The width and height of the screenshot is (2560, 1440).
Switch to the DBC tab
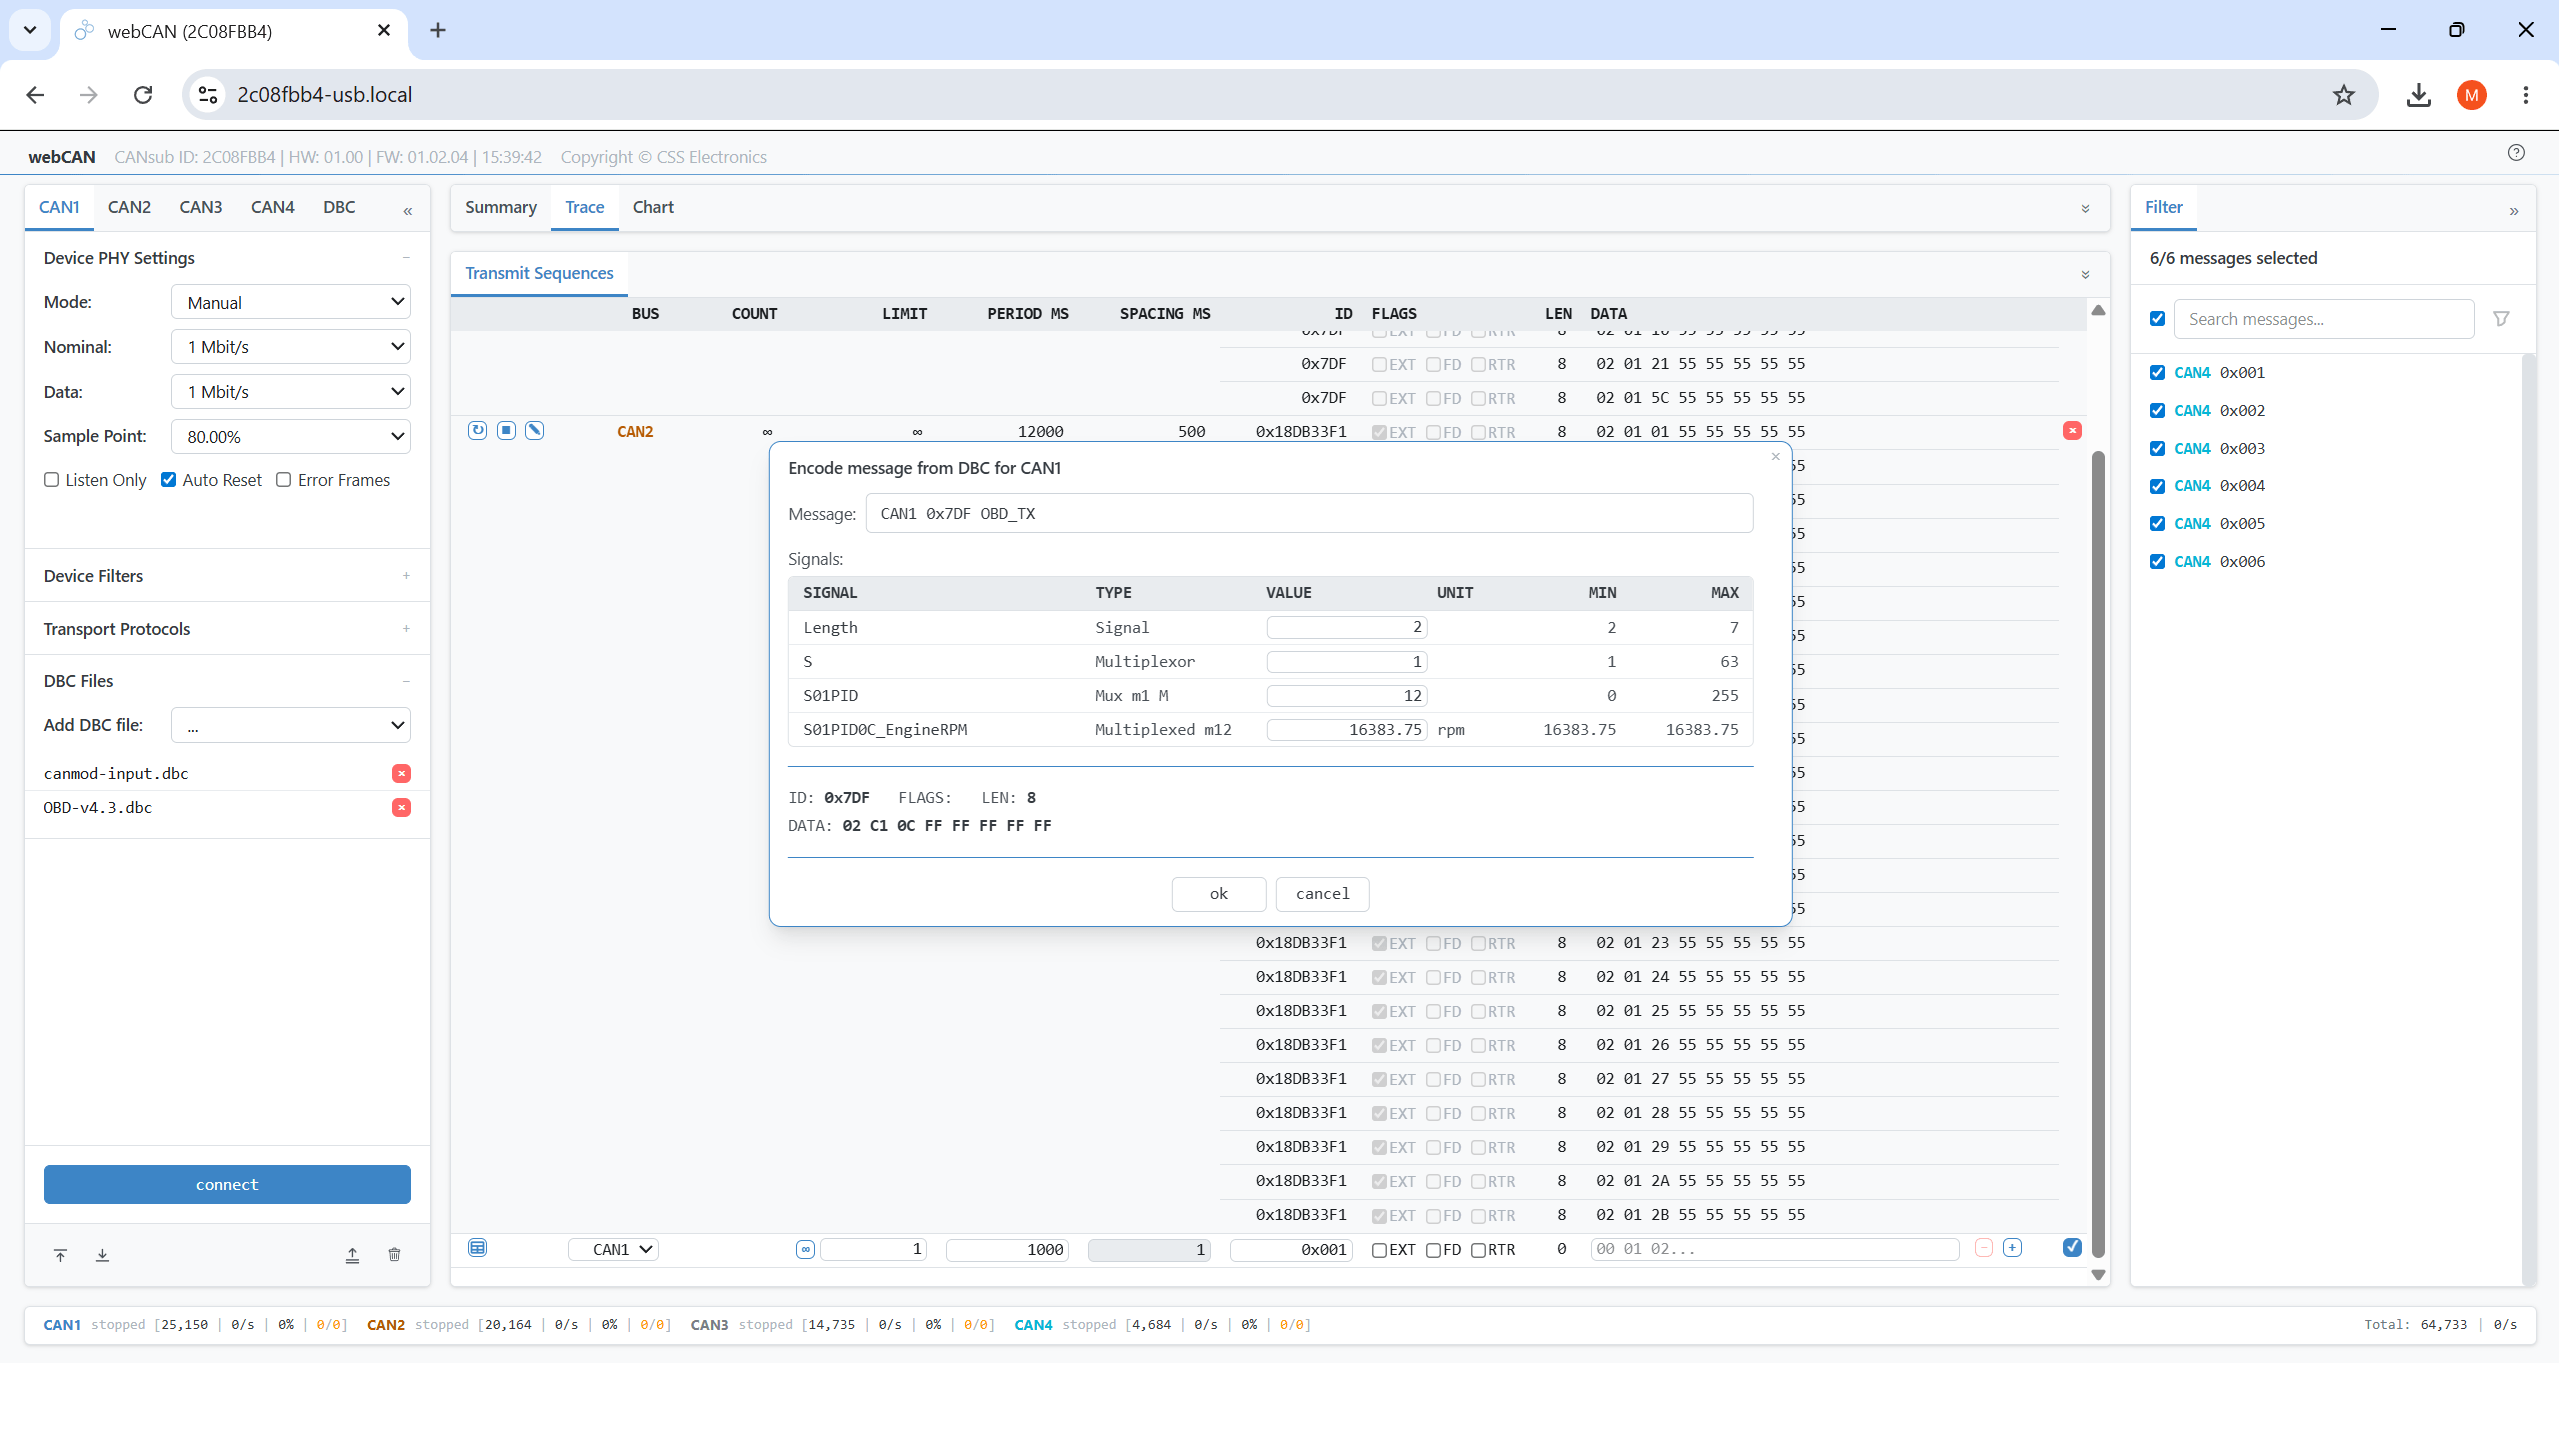point(339,207)
